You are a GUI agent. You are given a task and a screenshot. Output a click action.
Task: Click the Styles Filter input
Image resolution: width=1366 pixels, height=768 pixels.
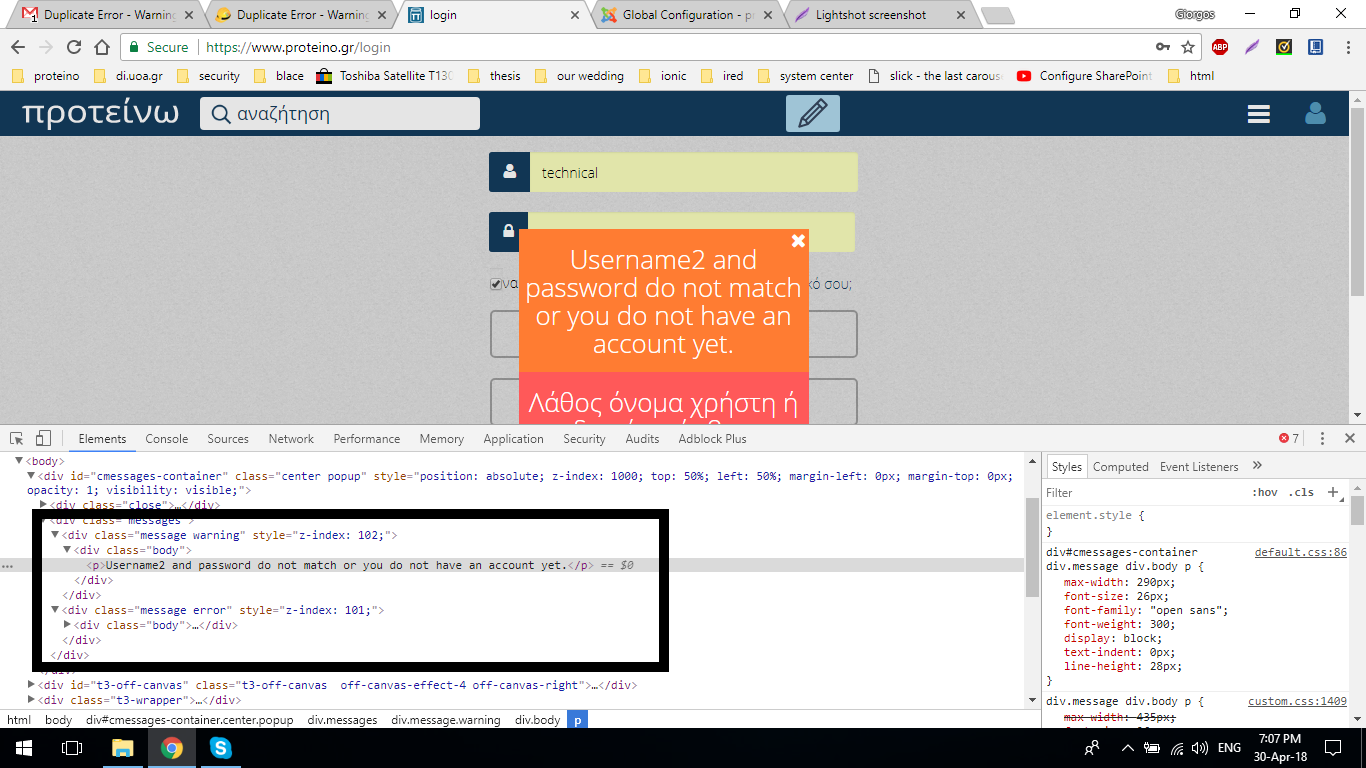pyautogui.click(x=1145, y=492)
